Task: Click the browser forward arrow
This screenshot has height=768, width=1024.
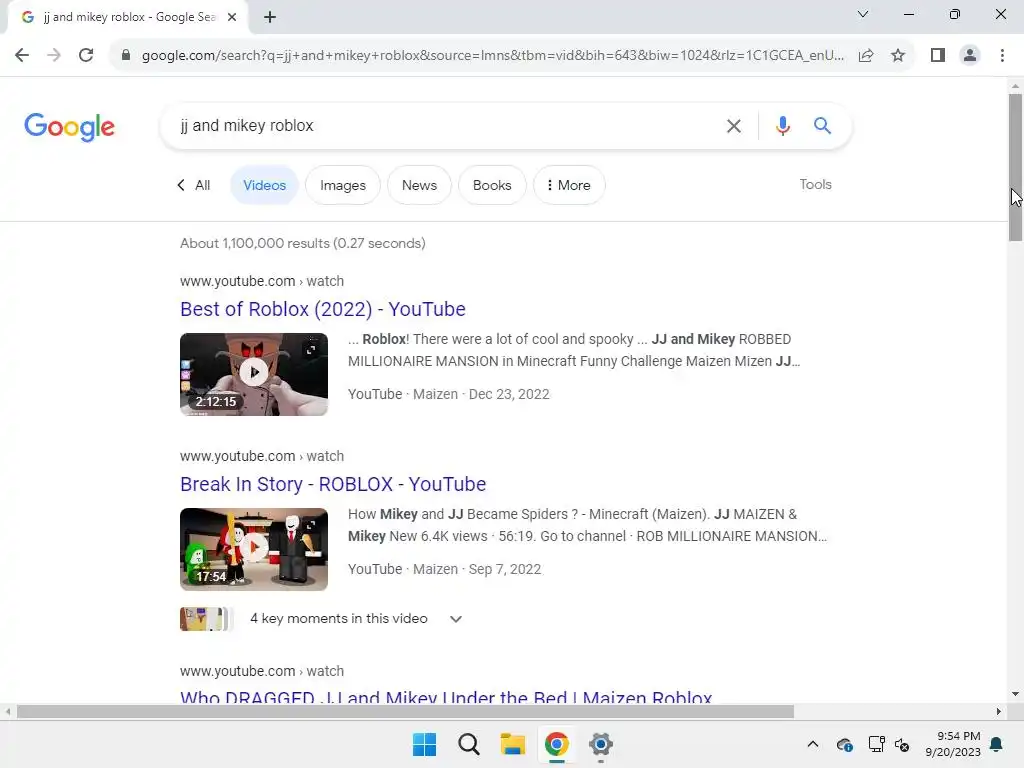Action: (54, 55)
